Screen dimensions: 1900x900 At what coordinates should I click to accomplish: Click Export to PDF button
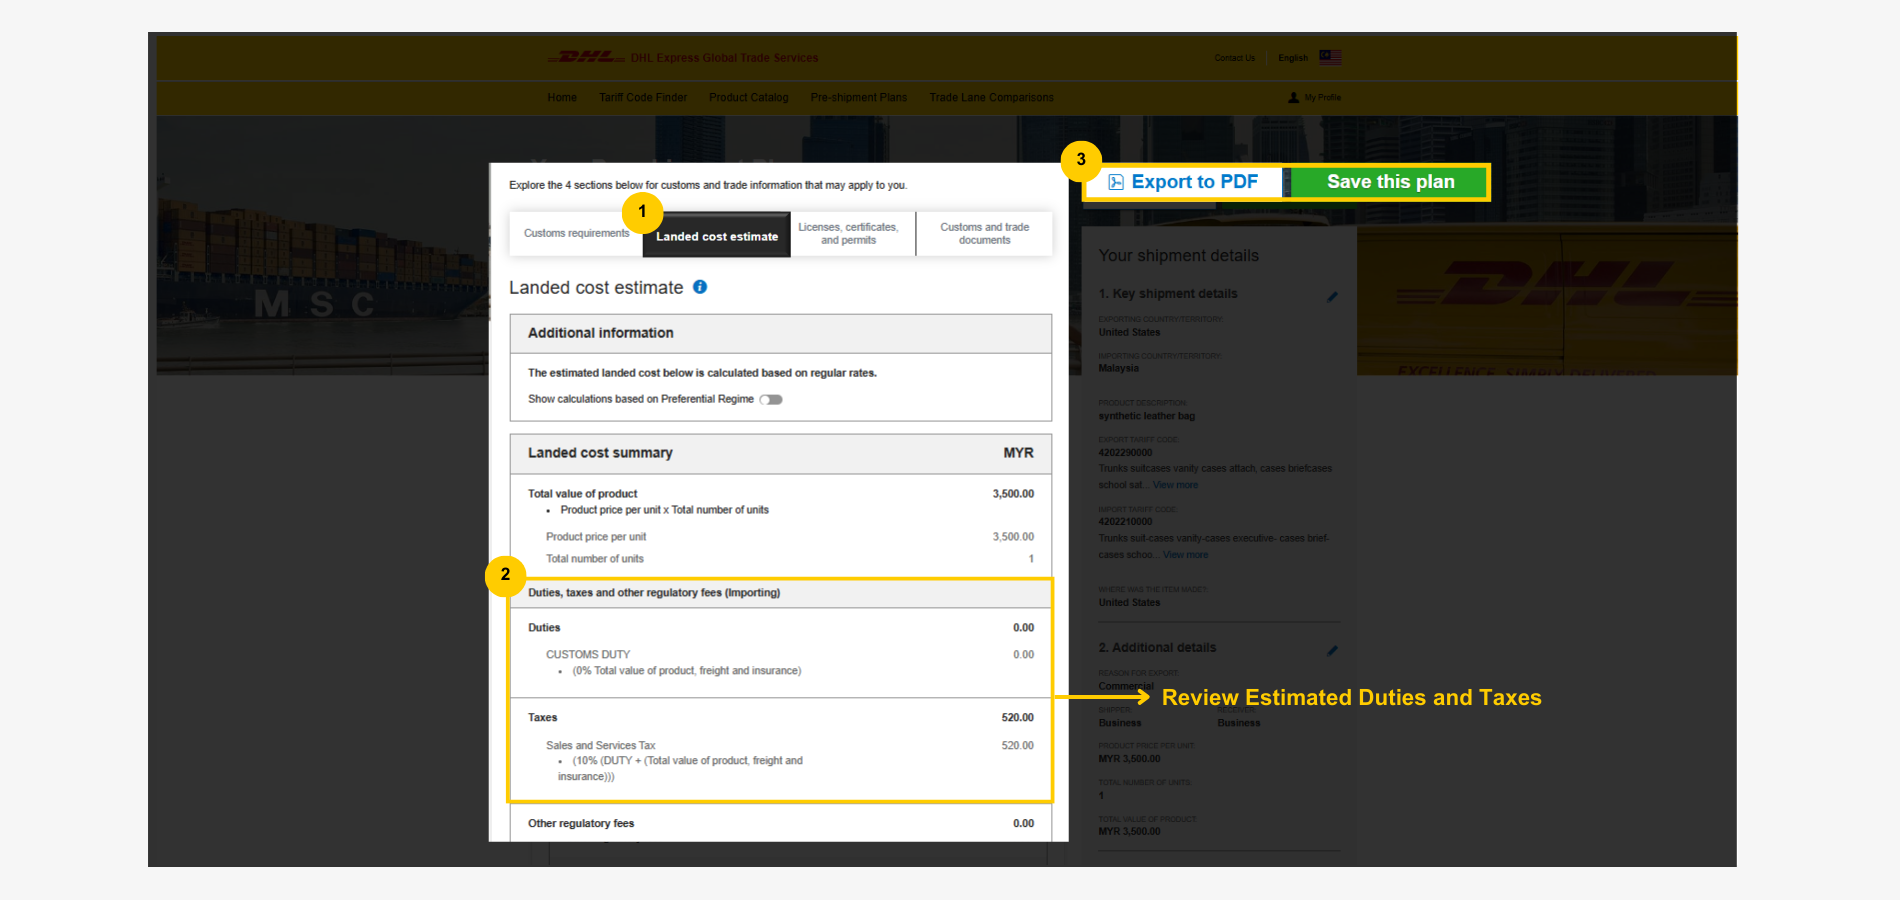(x=1184, y=182)
